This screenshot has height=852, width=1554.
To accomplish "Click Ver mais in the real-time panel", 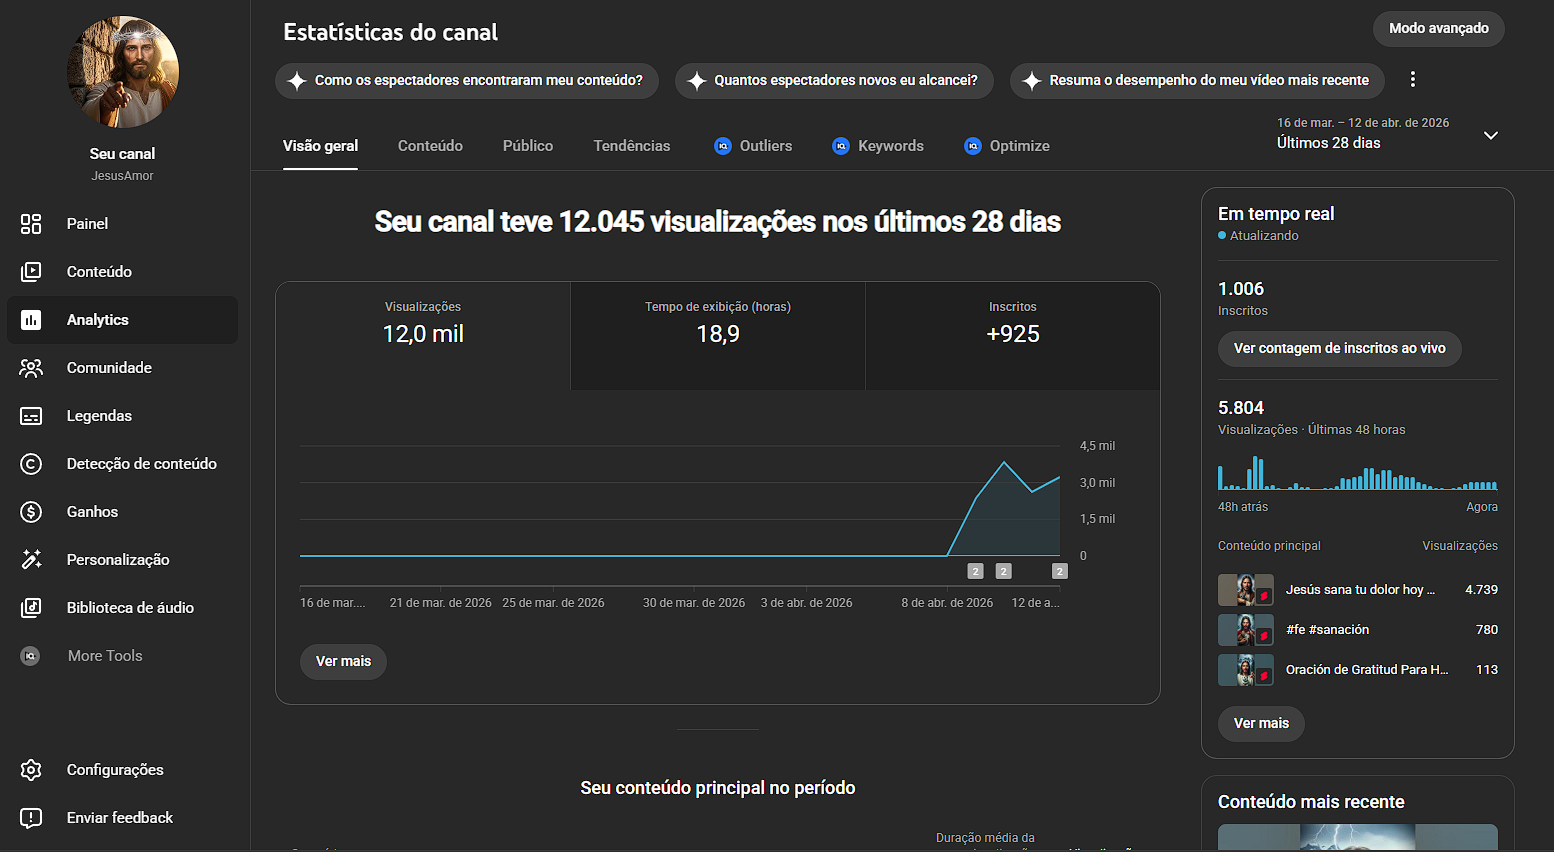I will click(1261, 724).
